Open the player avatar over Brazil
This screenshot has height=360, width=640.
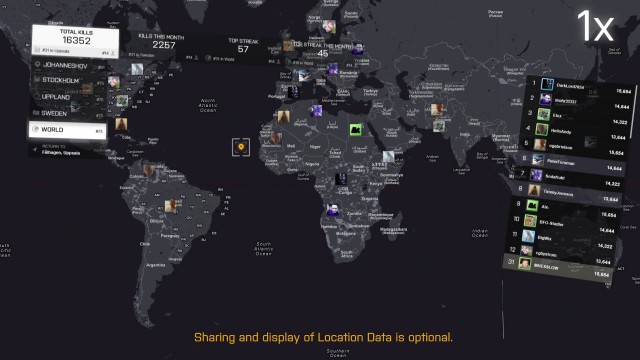(171, 206)
